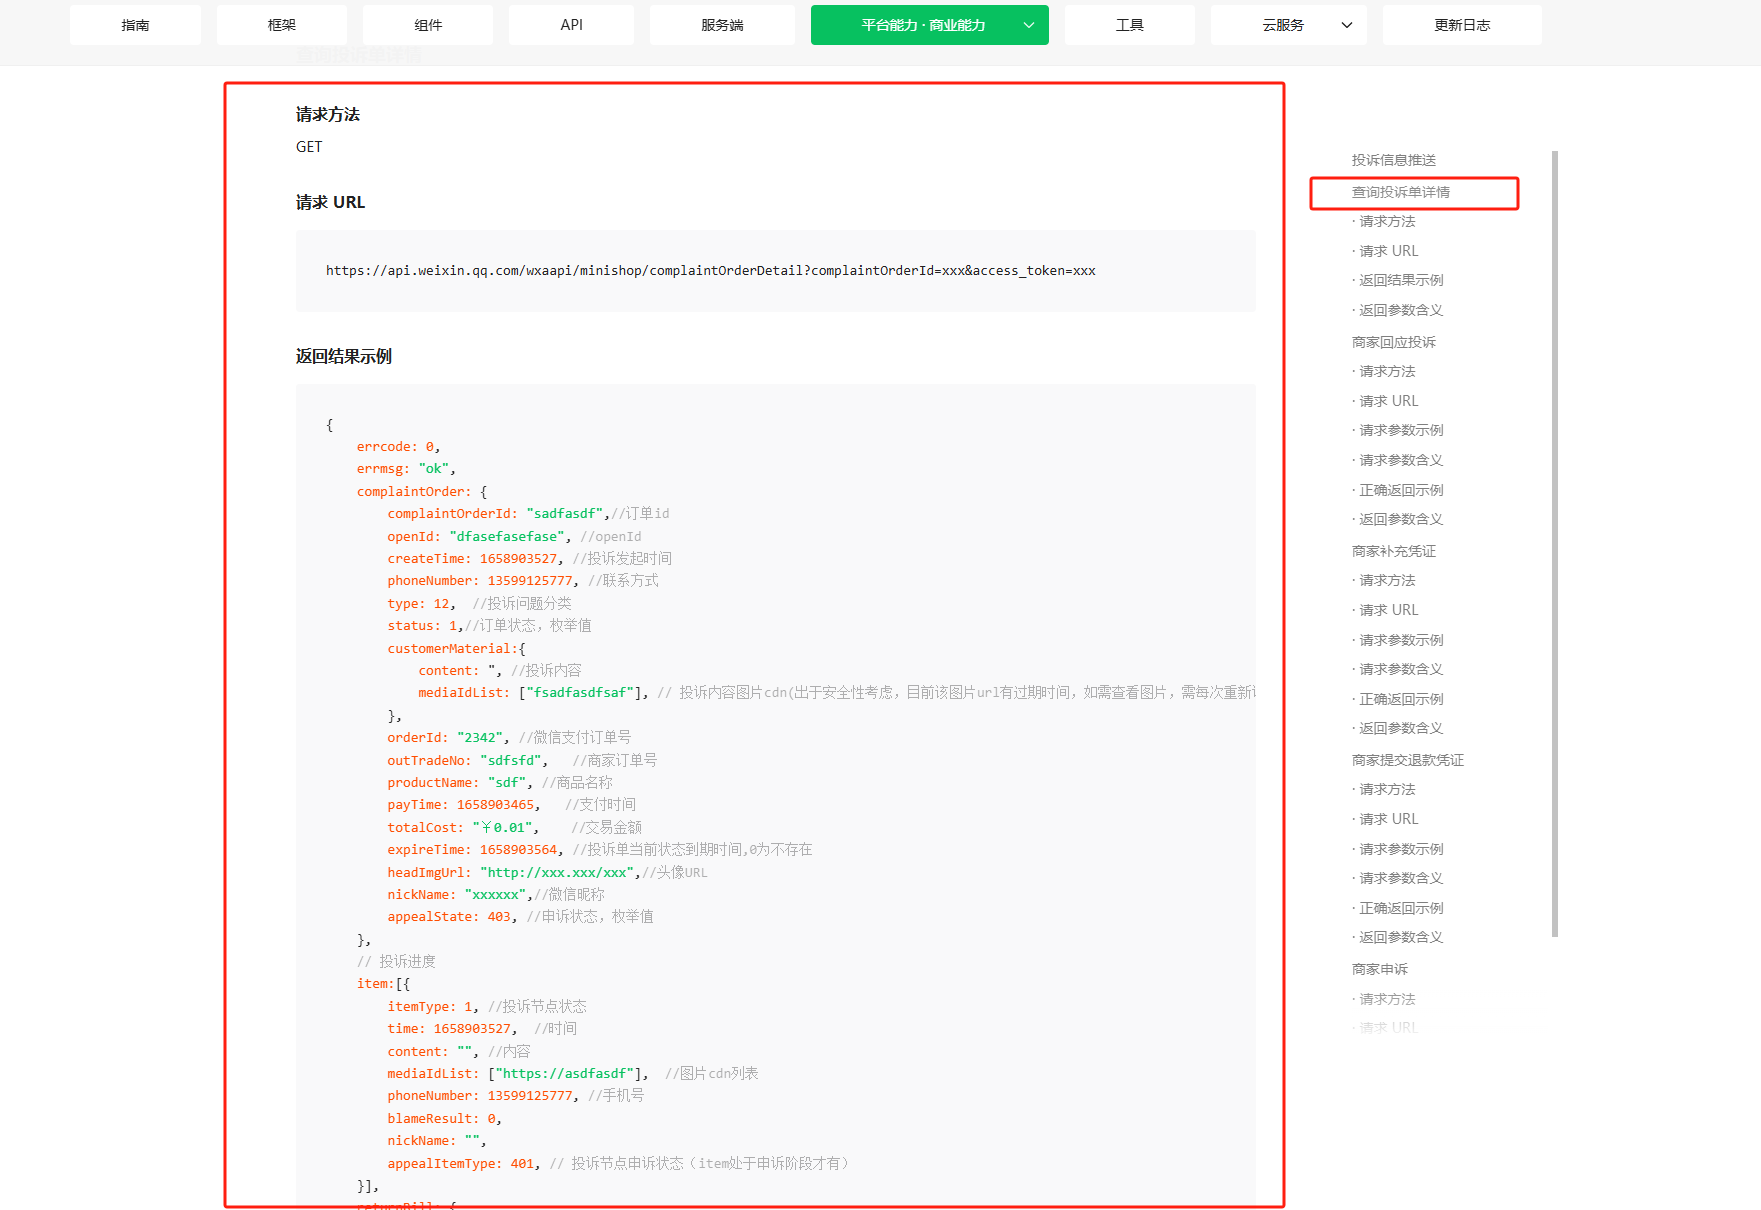Click the 'appealState: 403' code line
Viewport: 1761px width, 1210px height.
click(521, 917)
